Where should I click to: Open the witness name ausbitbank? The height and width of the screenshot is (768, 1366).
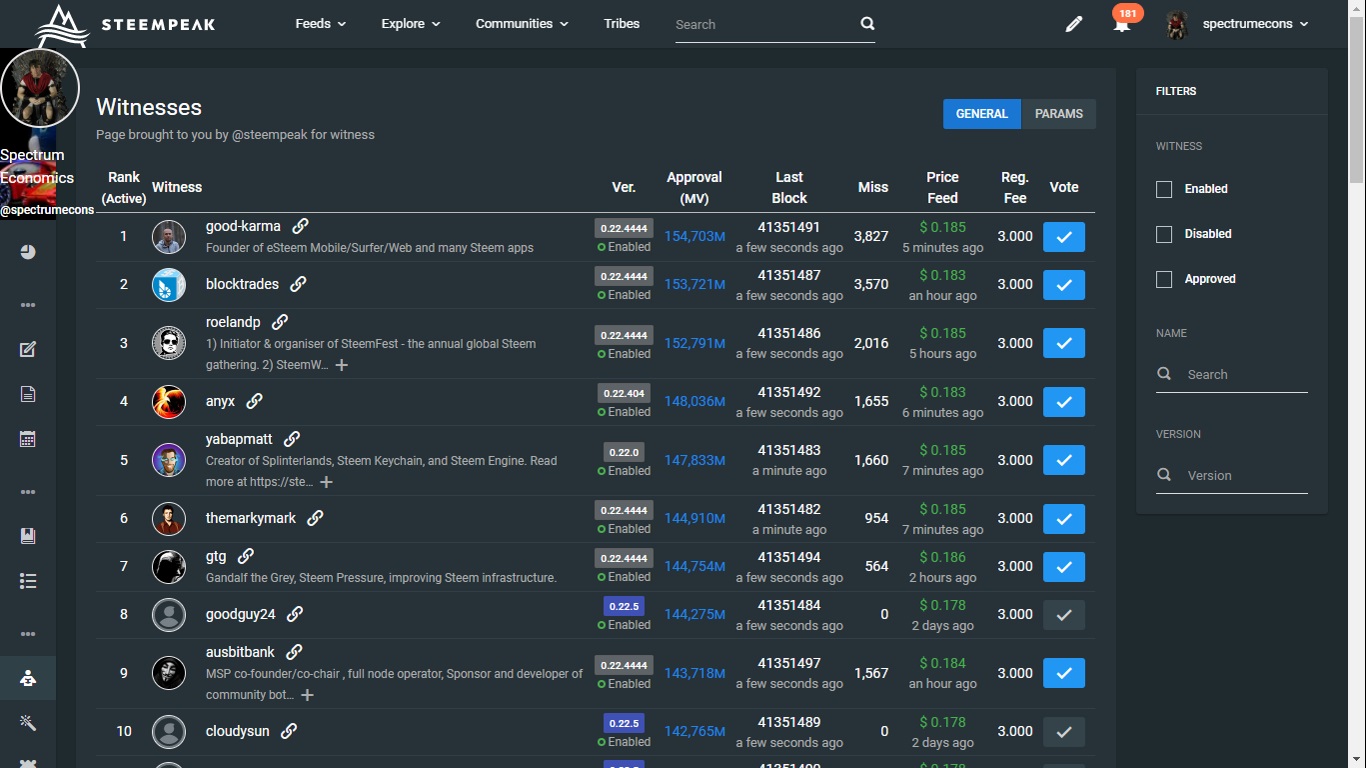click(240, 652)
